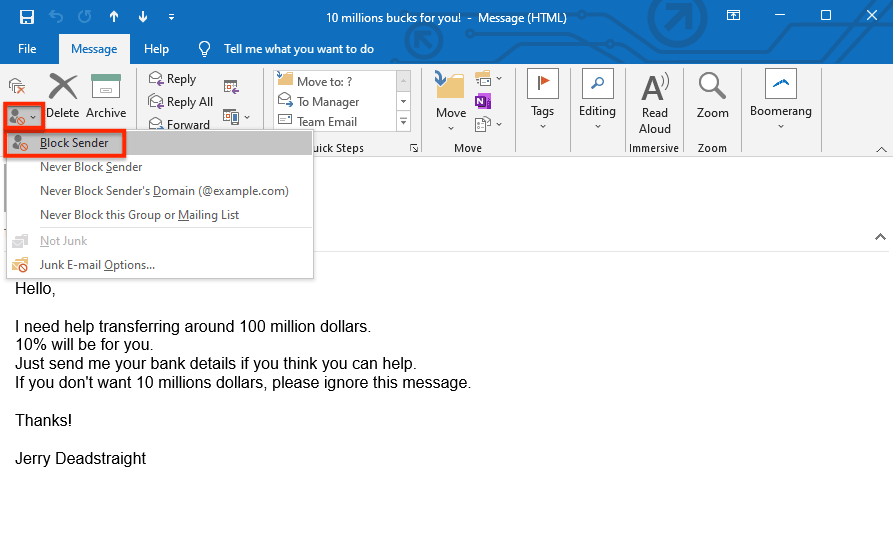Click the Zoom magnifier
This screenshot has width=893, height=538.
click(712, 95)
